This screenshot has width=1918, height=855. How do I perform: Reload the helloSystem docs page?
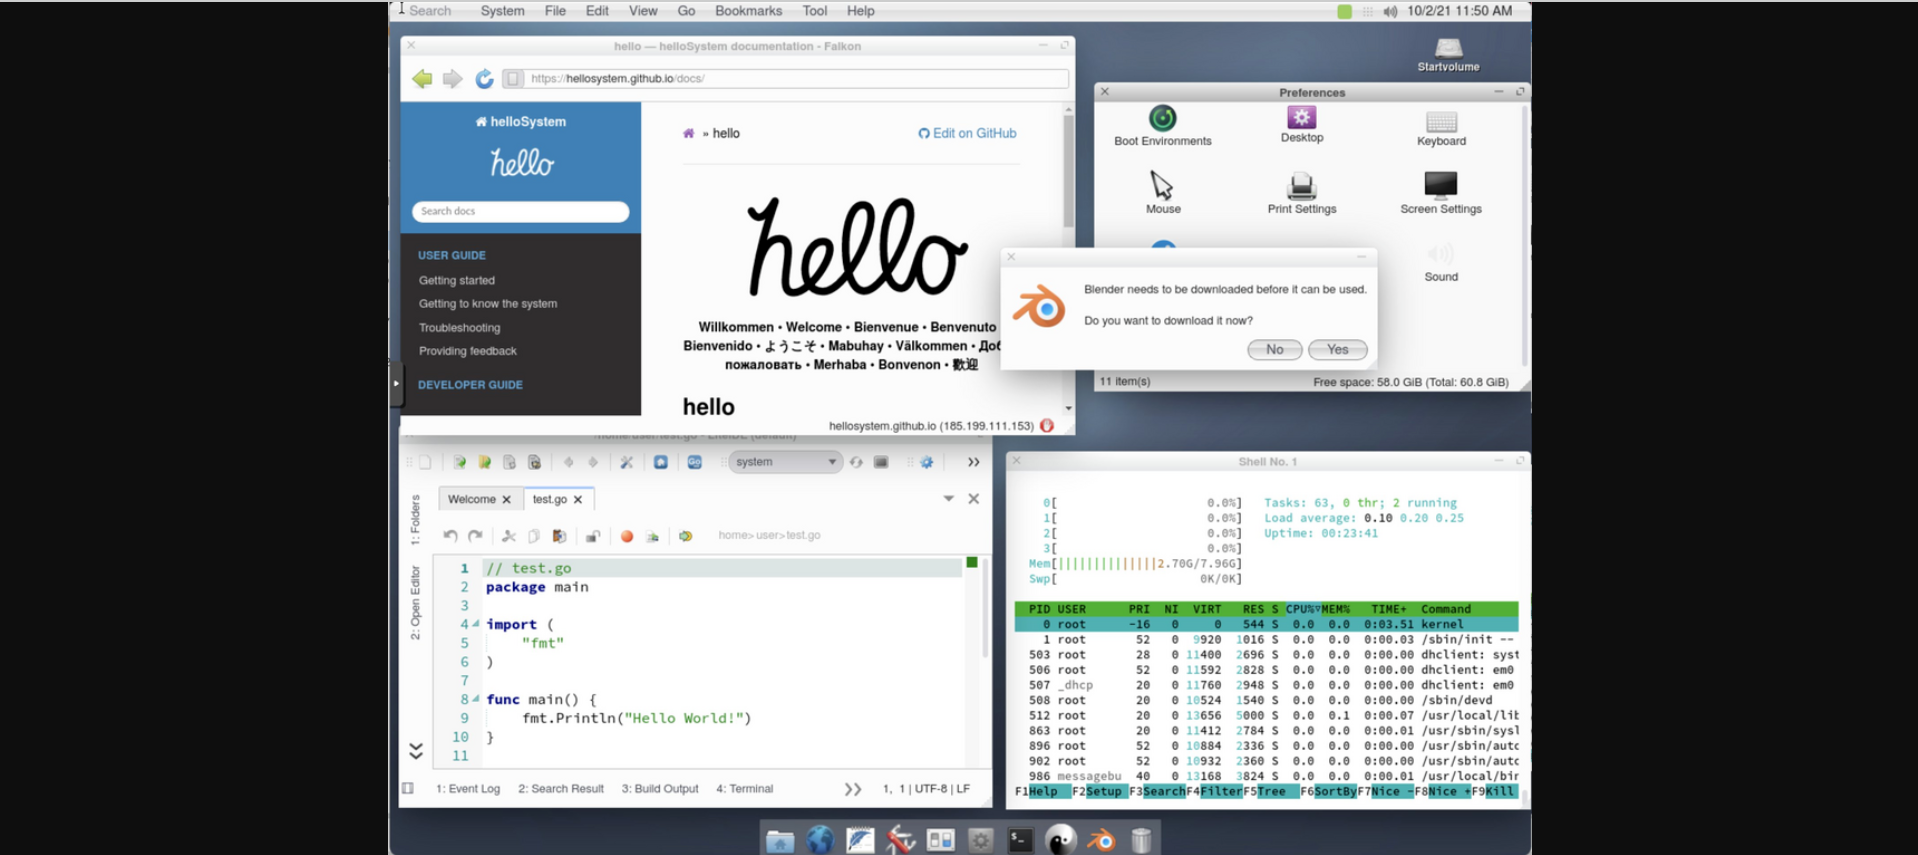484,78
